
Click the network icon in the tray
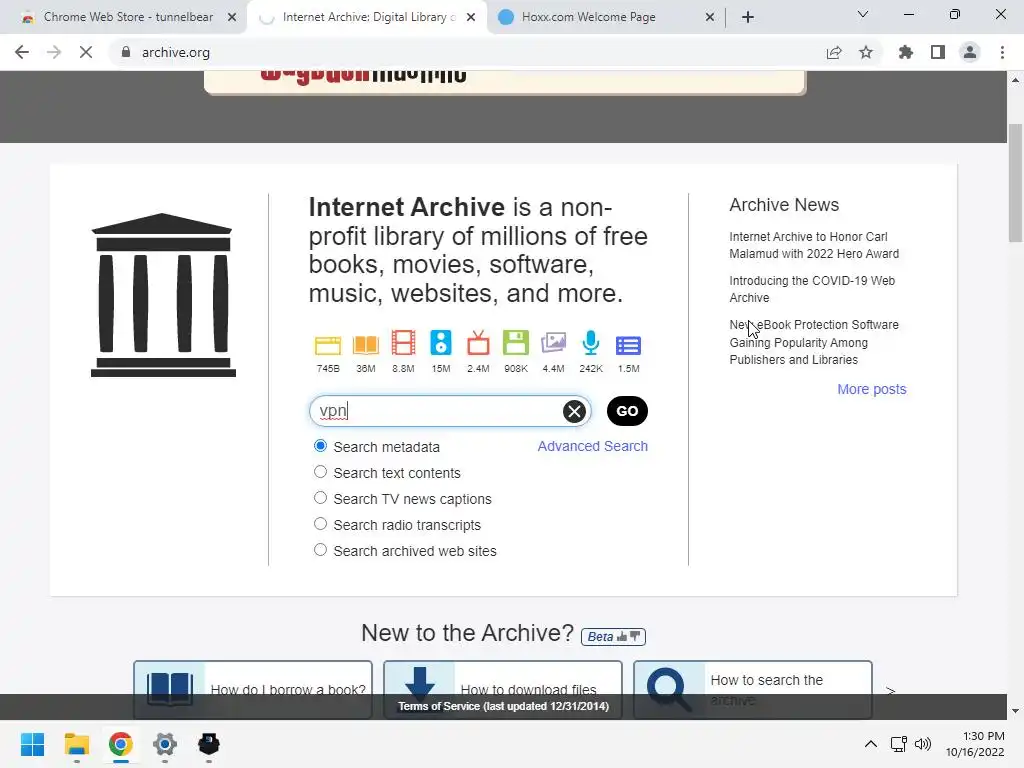pos(899,744)
